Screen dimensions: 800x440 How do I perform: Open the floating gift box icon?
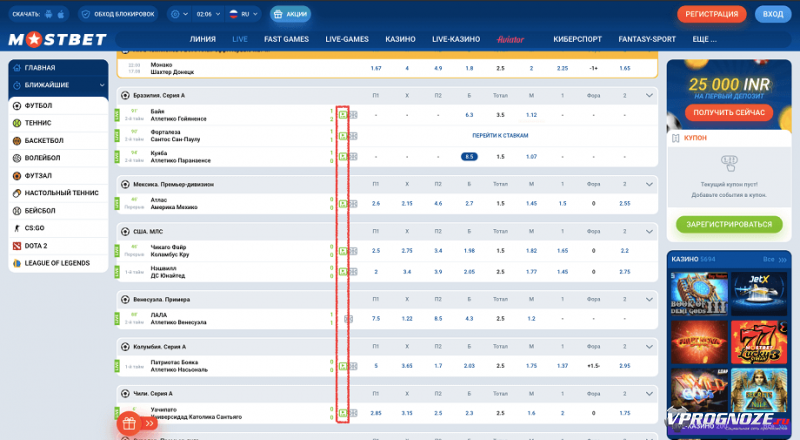[129, 423]
